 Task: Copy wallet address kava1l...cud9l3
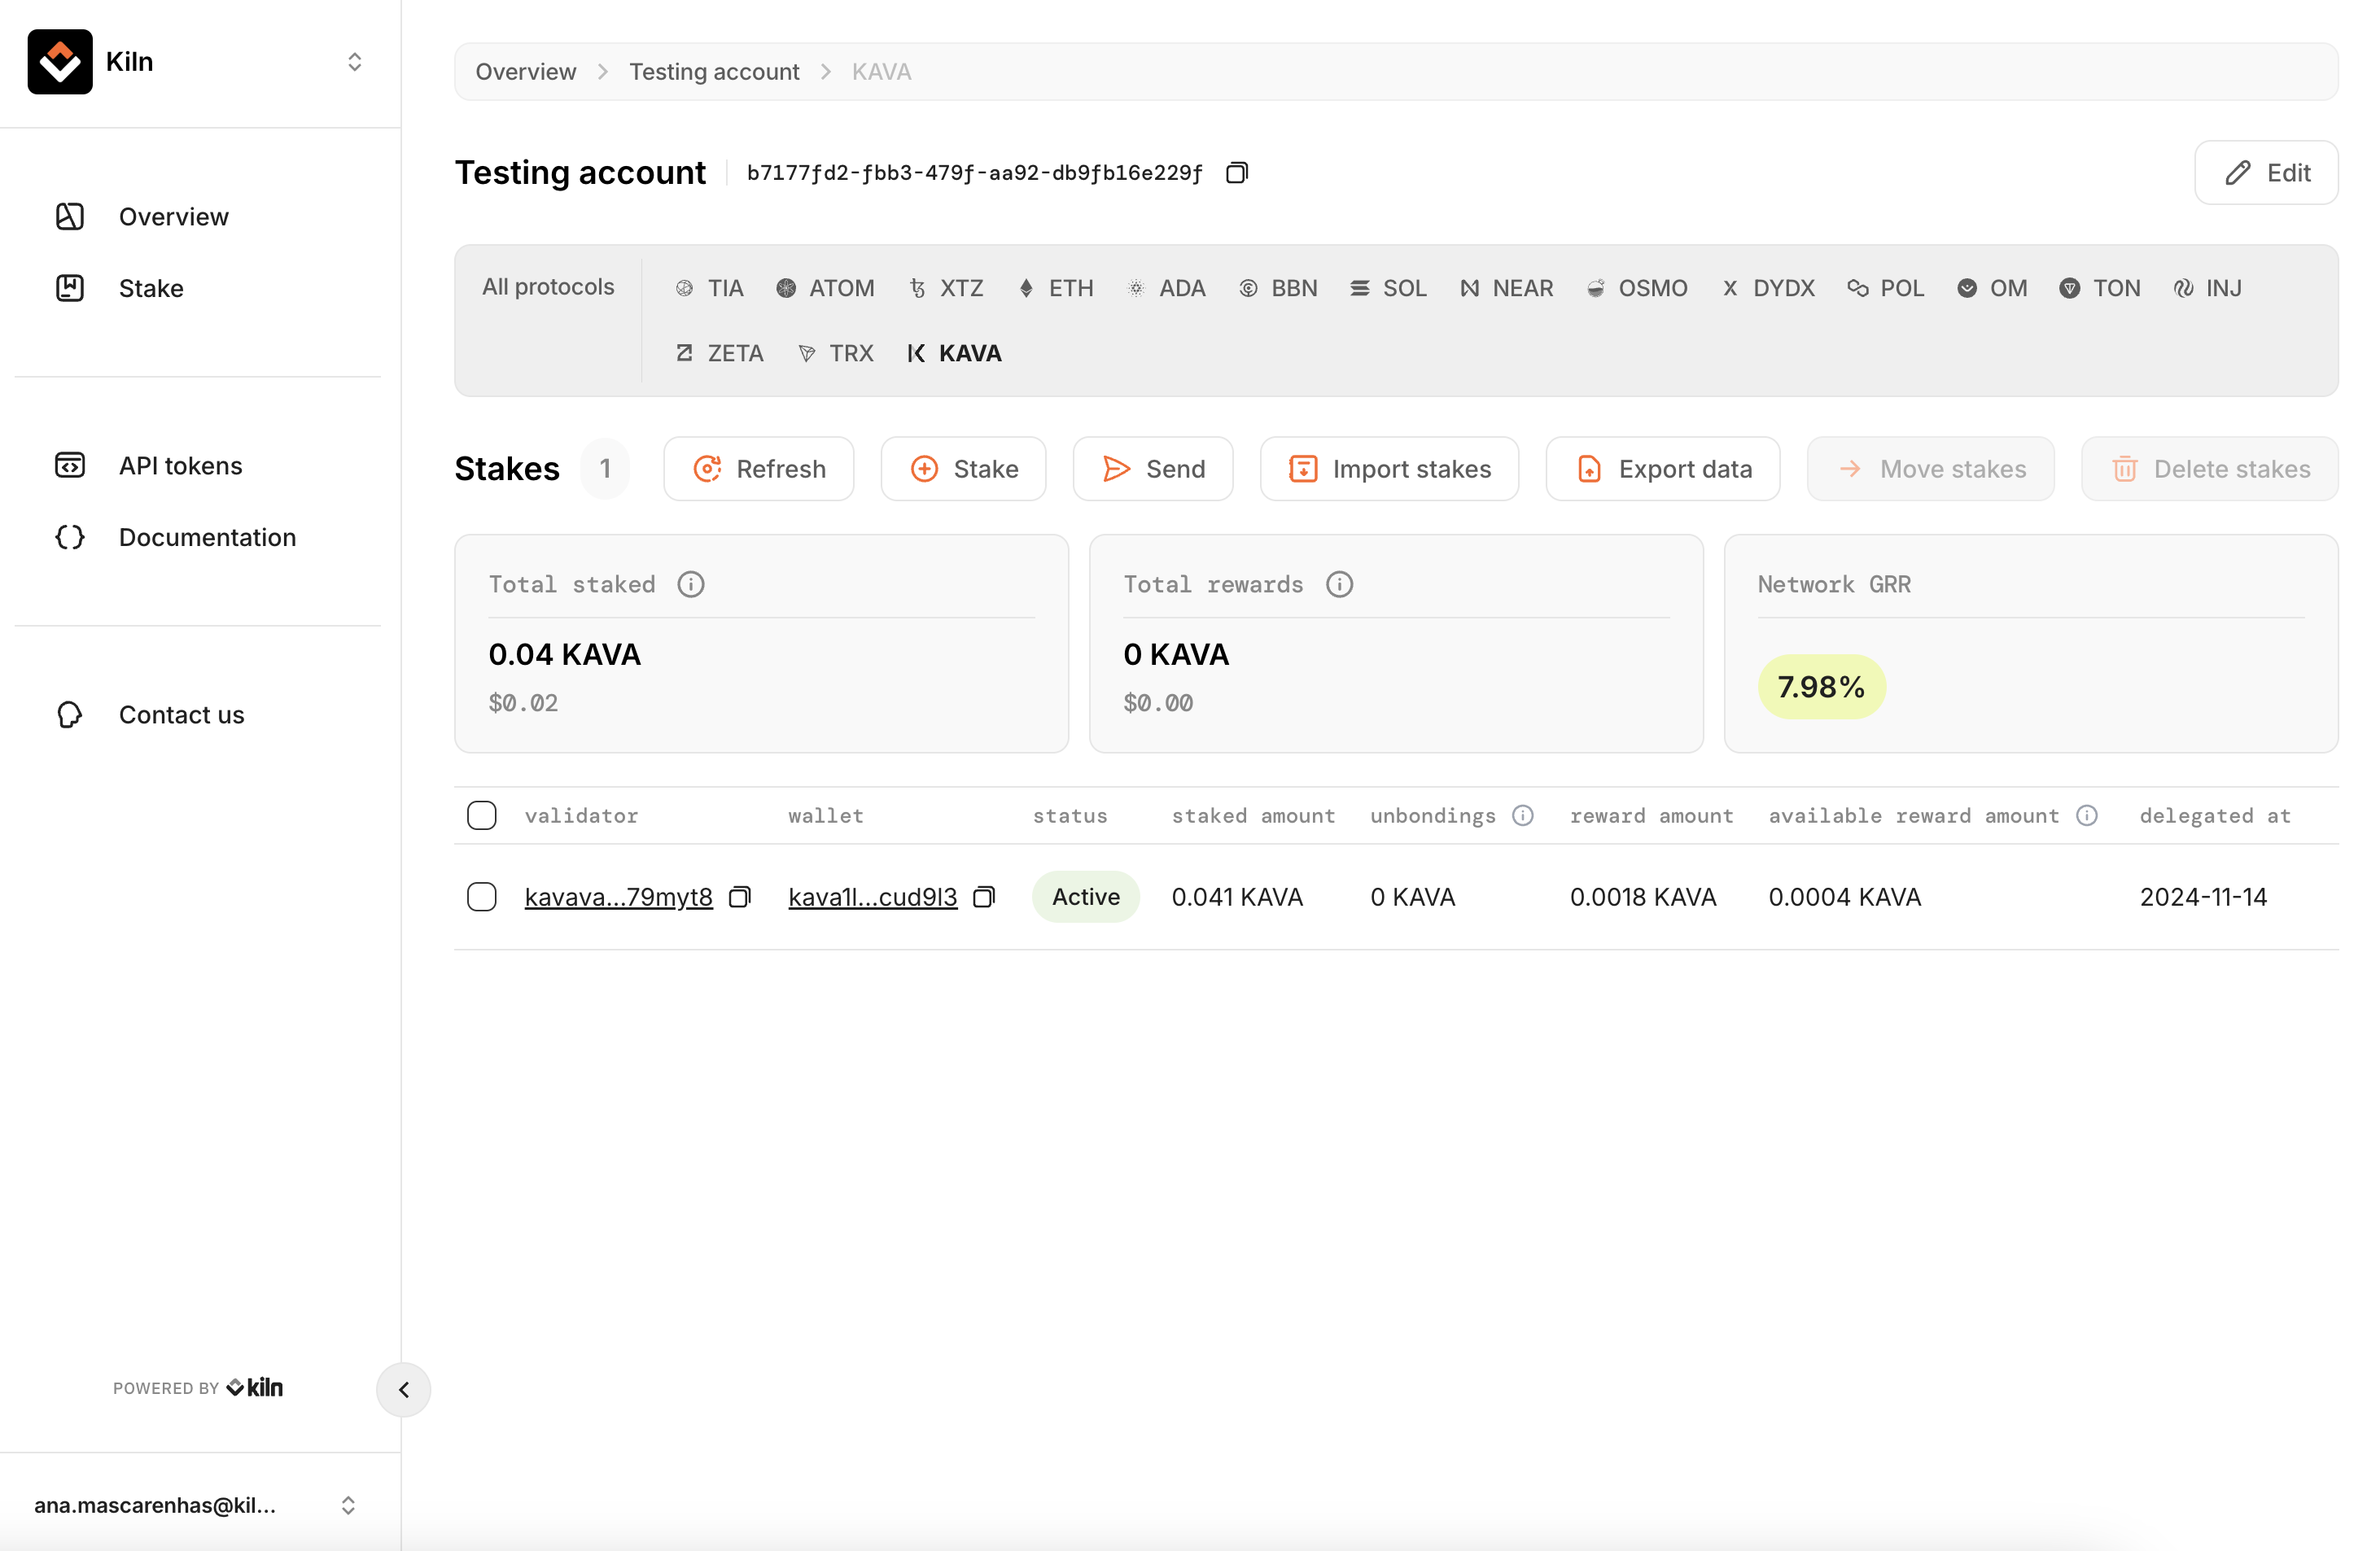[x=984, y=897]
